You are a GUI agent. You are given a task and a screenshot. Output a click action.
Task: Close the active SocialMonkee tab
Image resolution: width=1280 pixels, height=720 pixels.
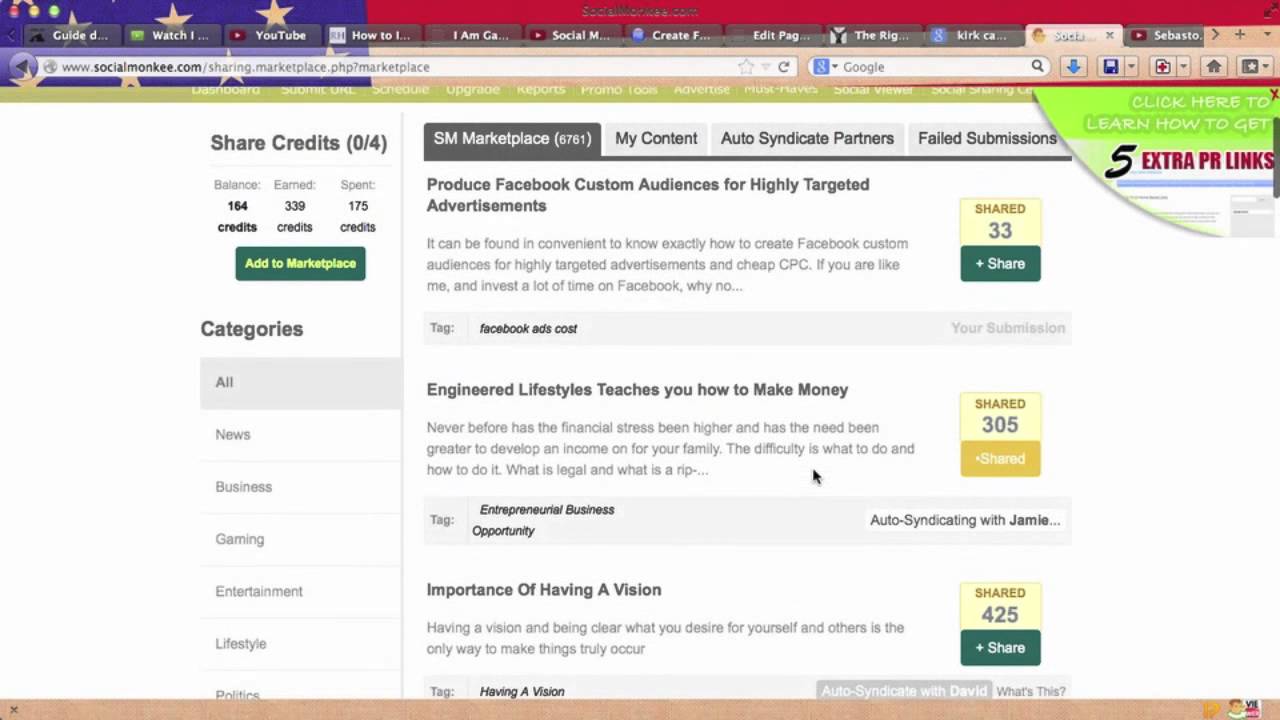coord(1111,35)
